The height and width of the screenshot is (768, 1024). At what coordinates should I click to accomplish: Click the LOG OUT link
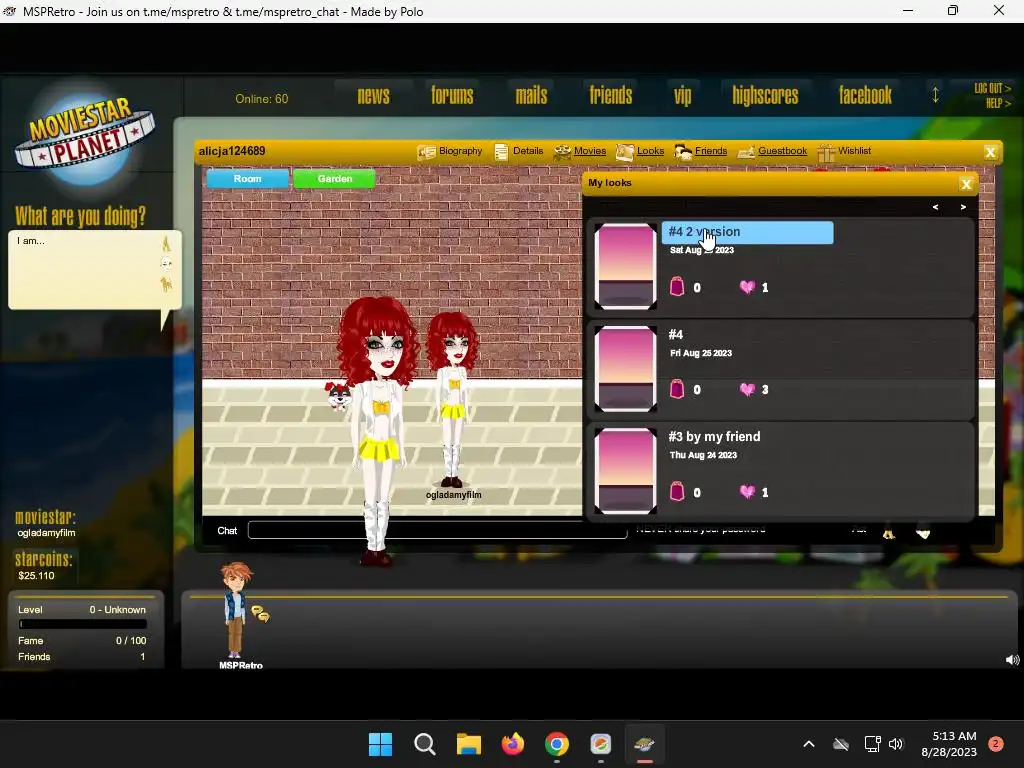click(x=992, y=88)
